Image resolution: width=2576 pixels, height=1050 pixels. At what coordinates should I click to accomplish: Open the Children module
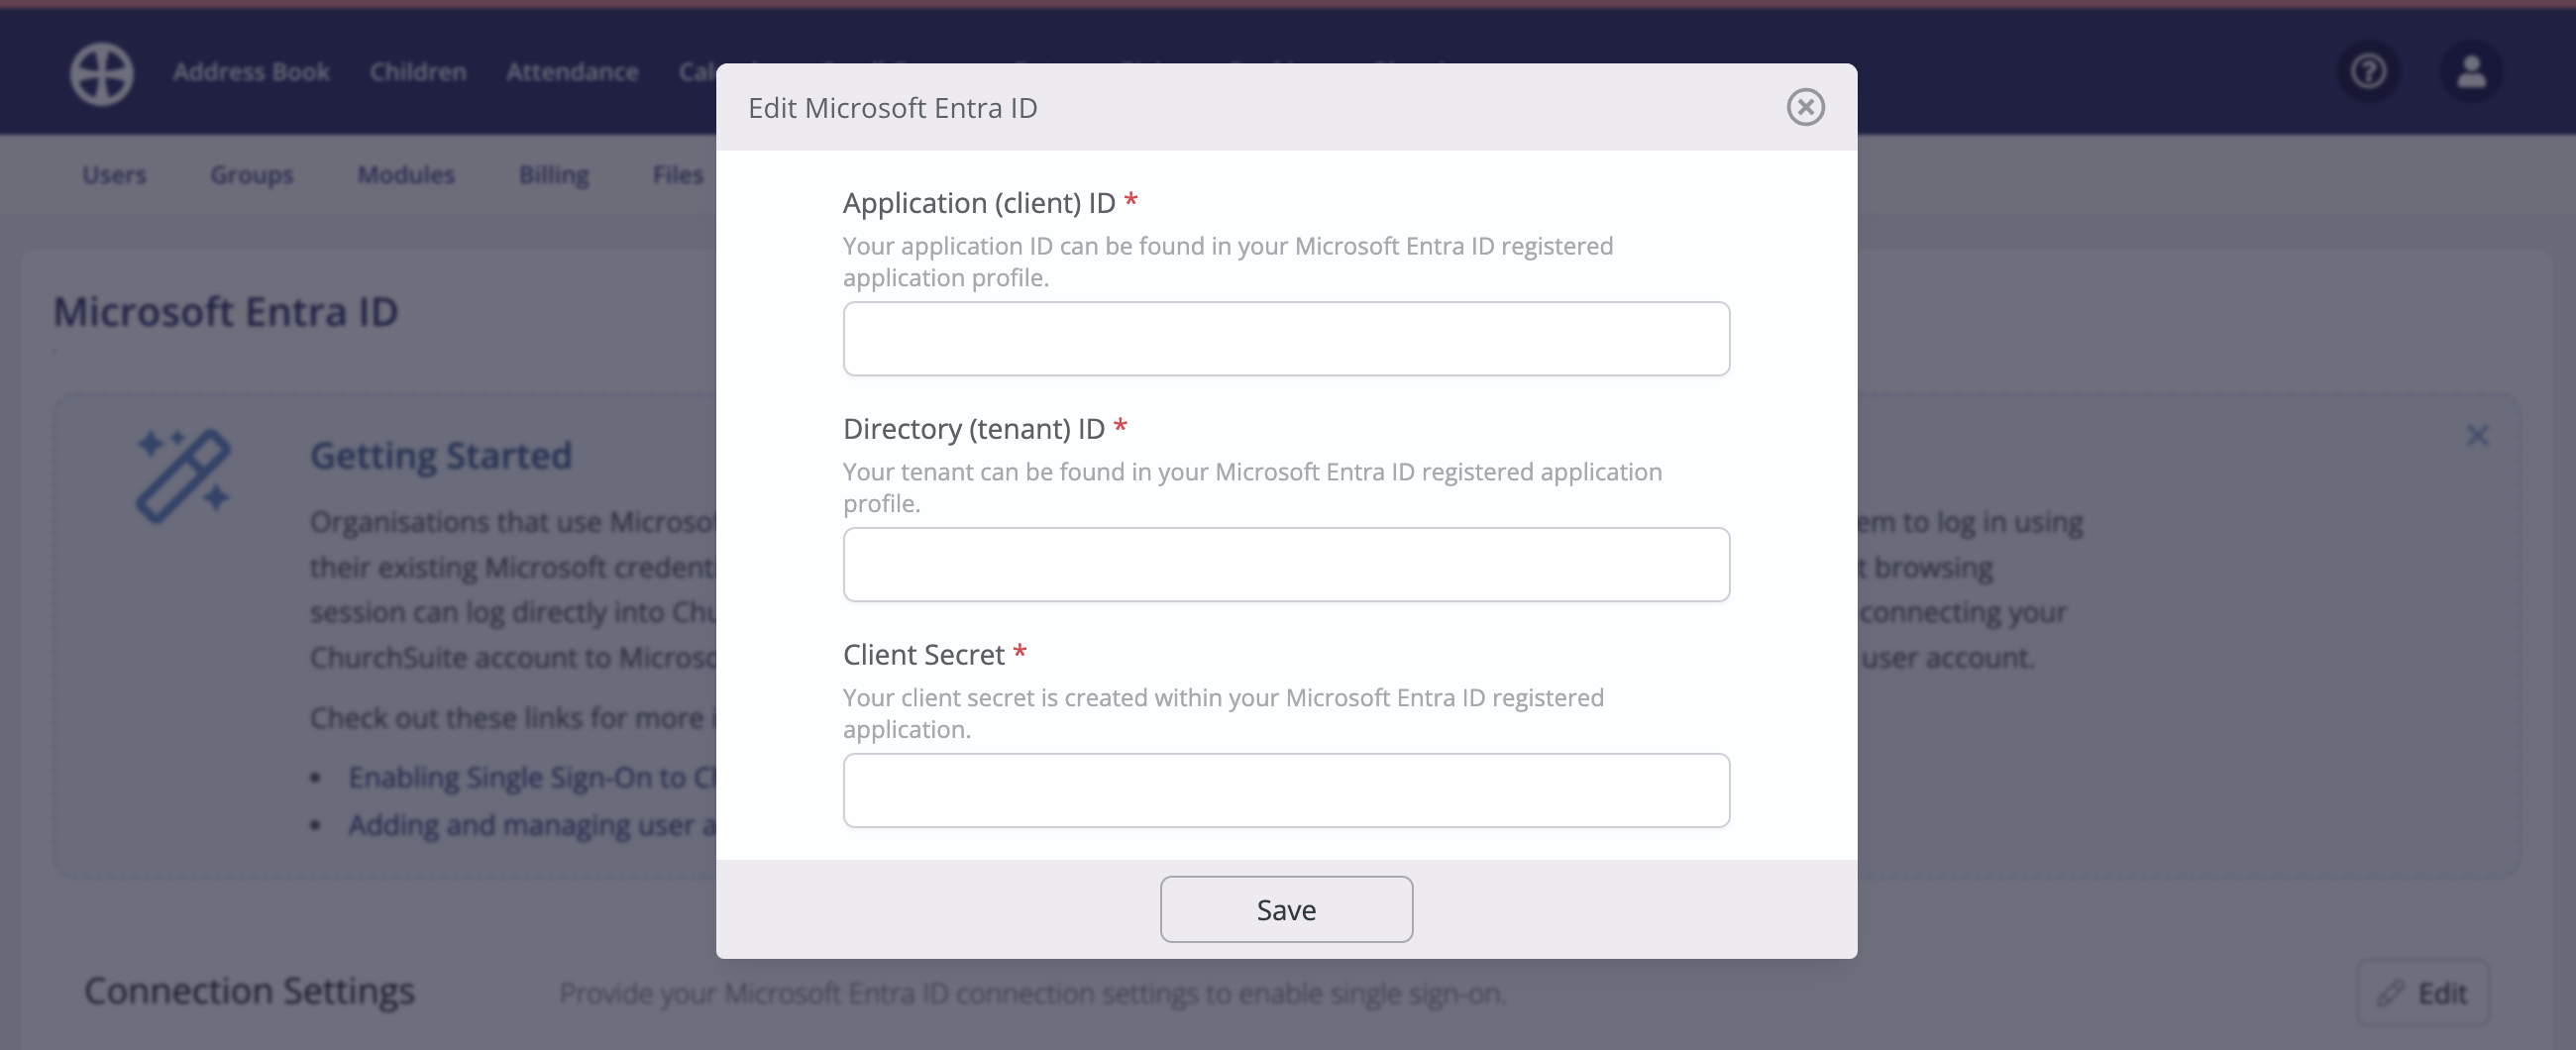(x=418, y=72)
